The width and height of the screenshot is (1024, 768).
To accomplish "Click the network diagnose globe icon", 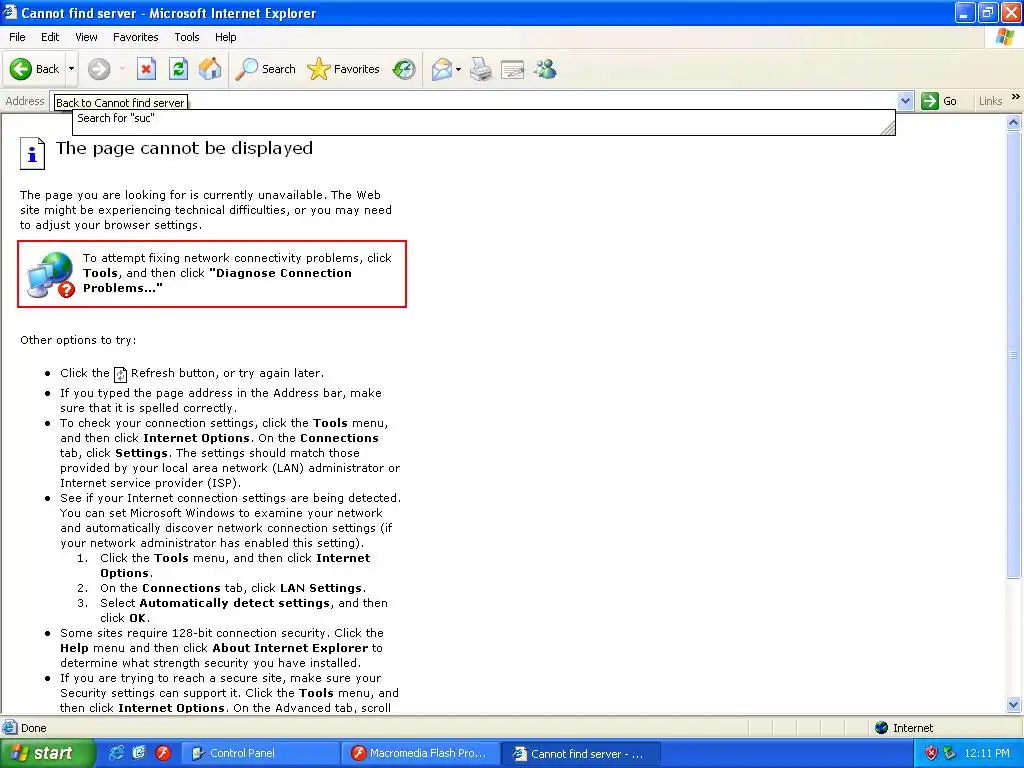I will [x=50, y=274].
